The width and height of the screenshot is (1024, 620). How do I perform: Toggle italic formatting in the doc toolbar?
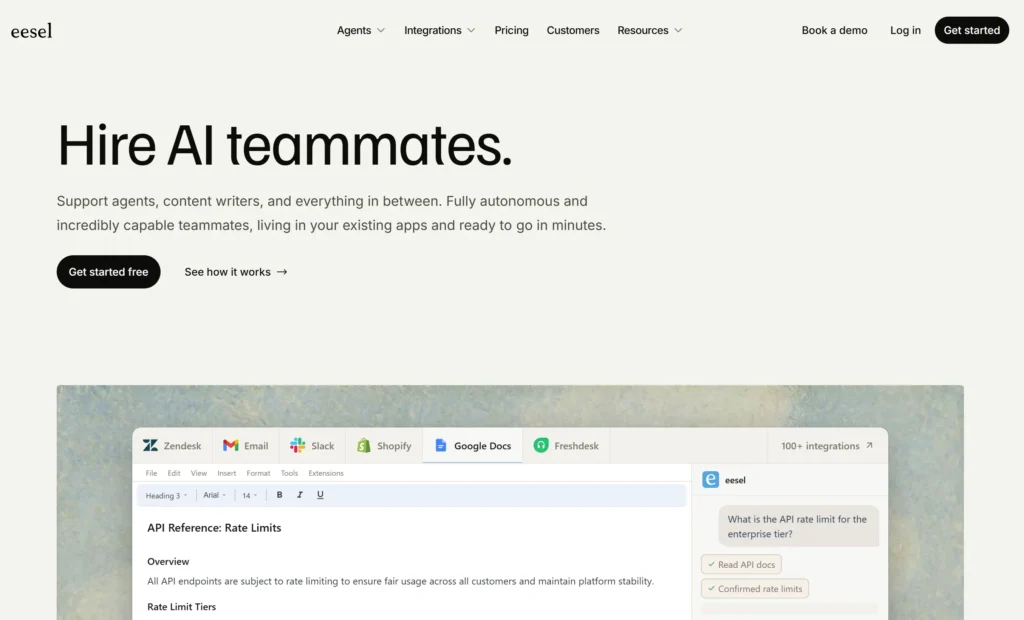(300, 495)
